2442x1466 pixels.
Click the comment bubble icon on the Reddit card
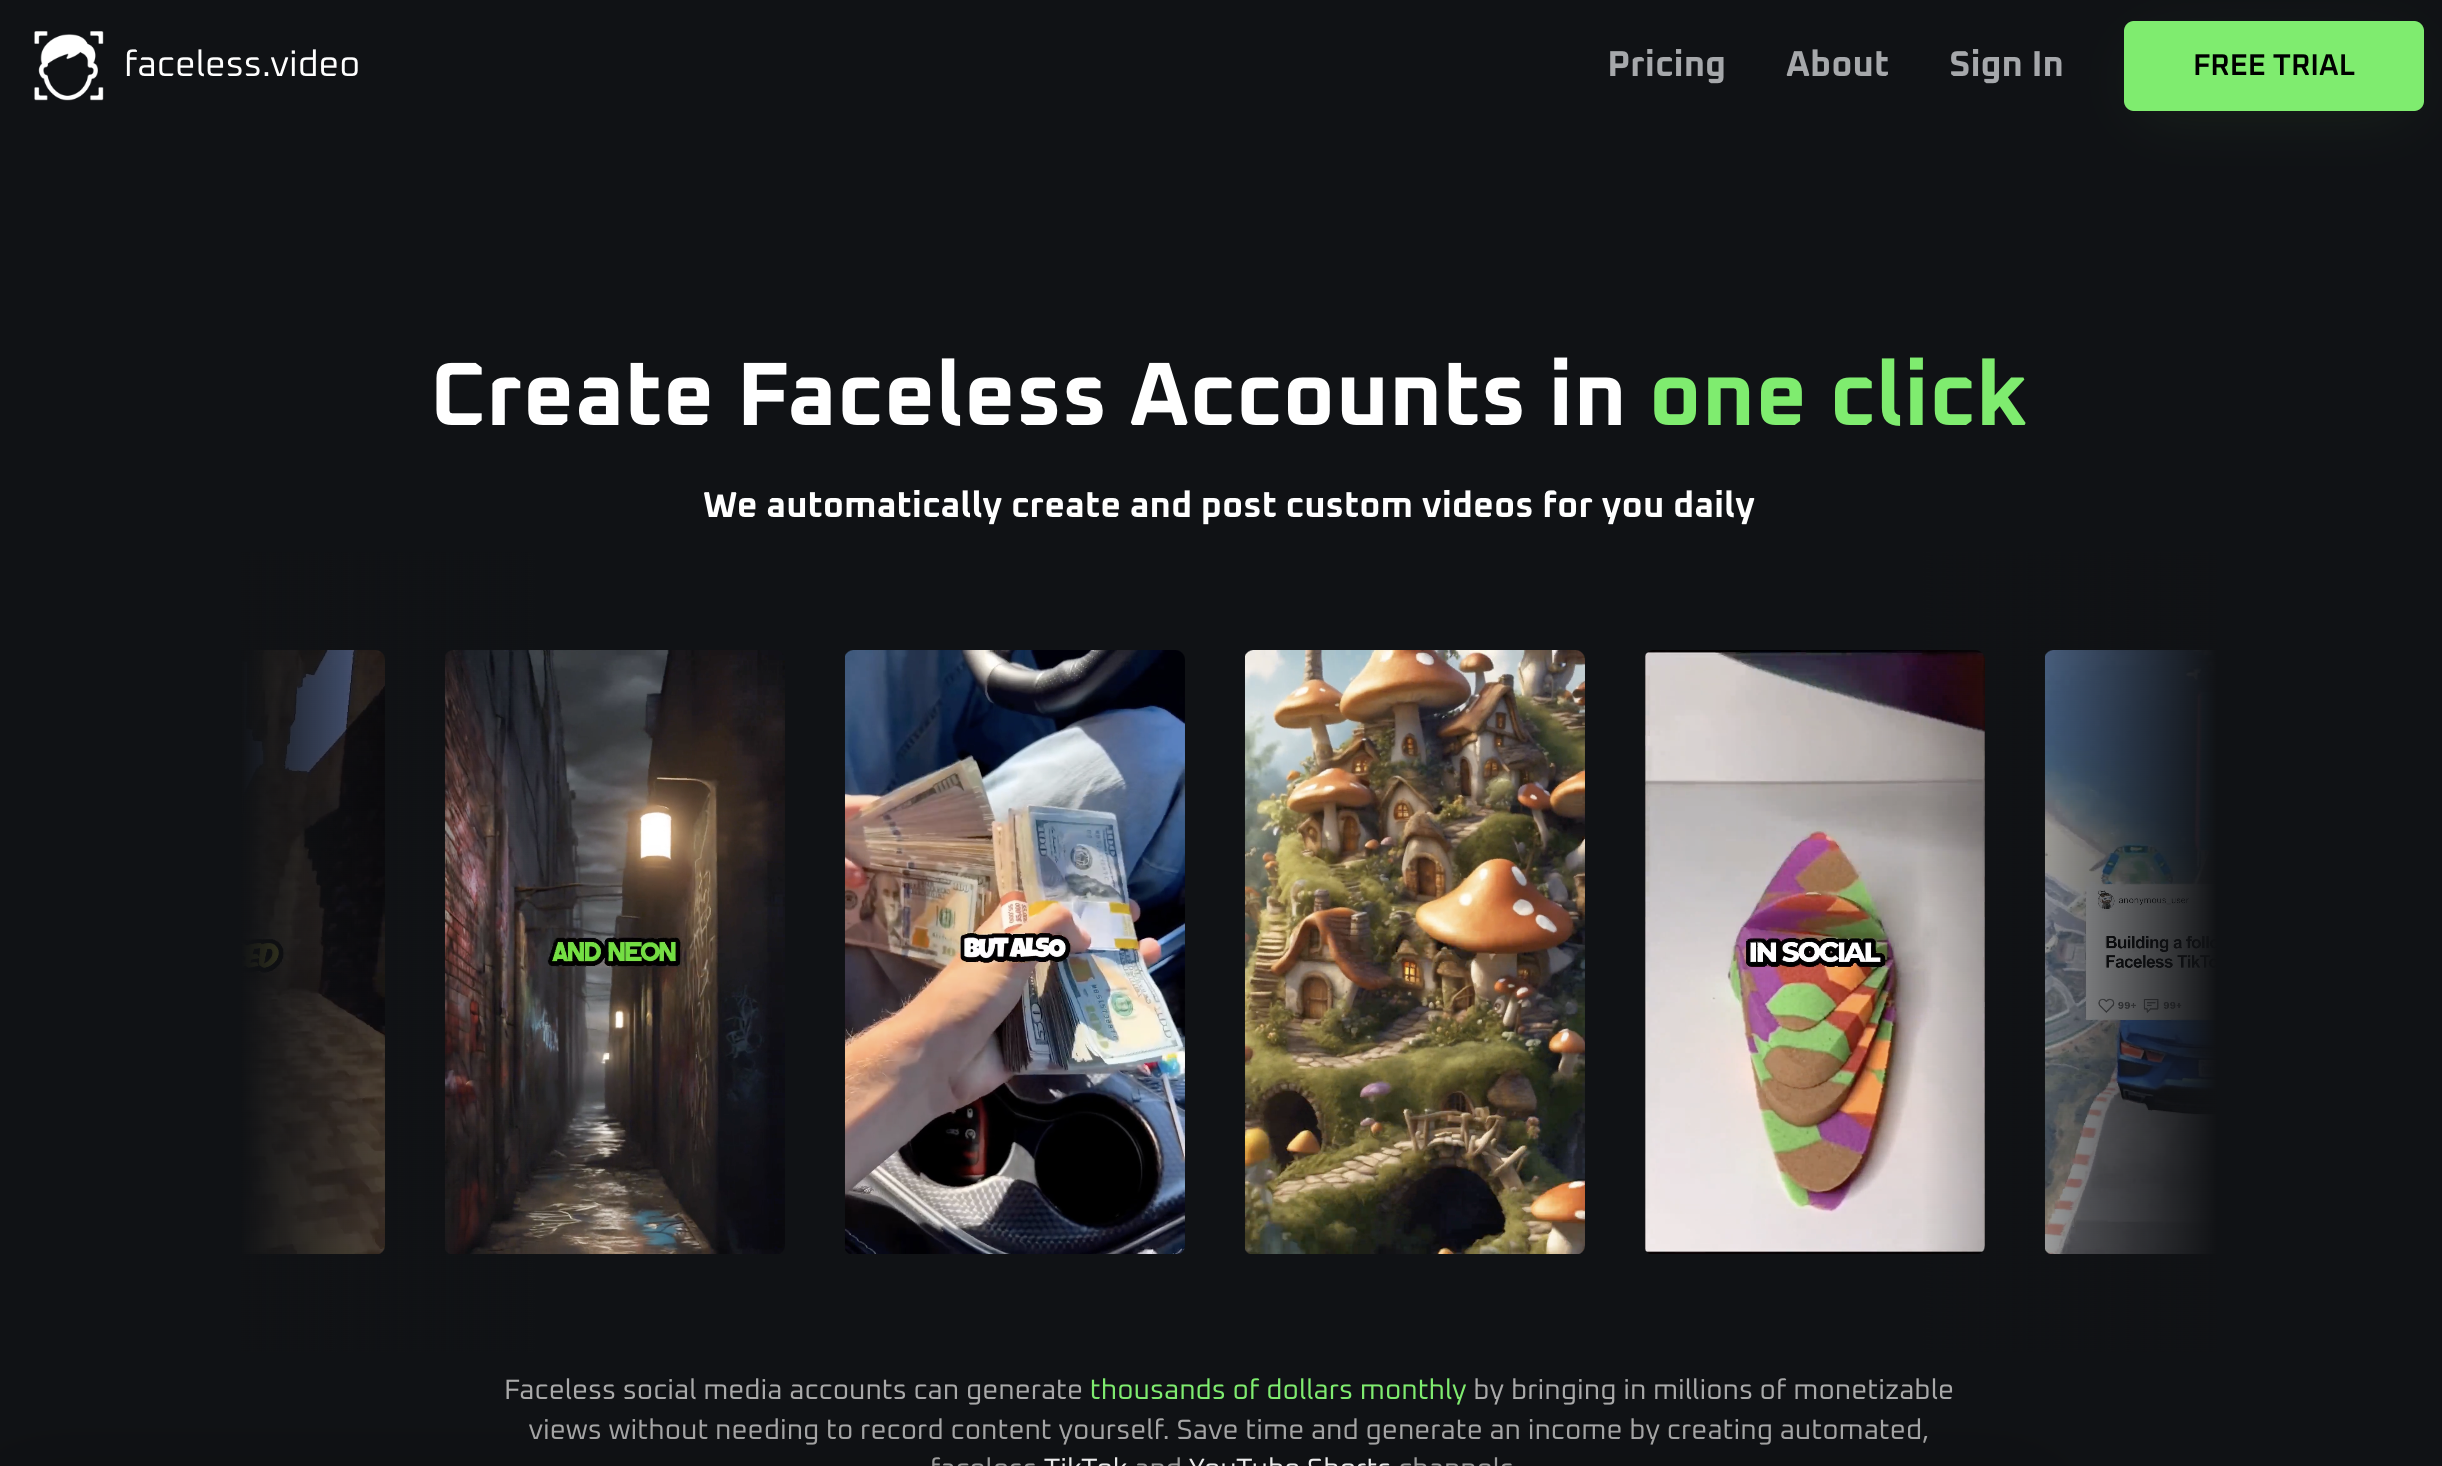click(x=2151, y=1005)
